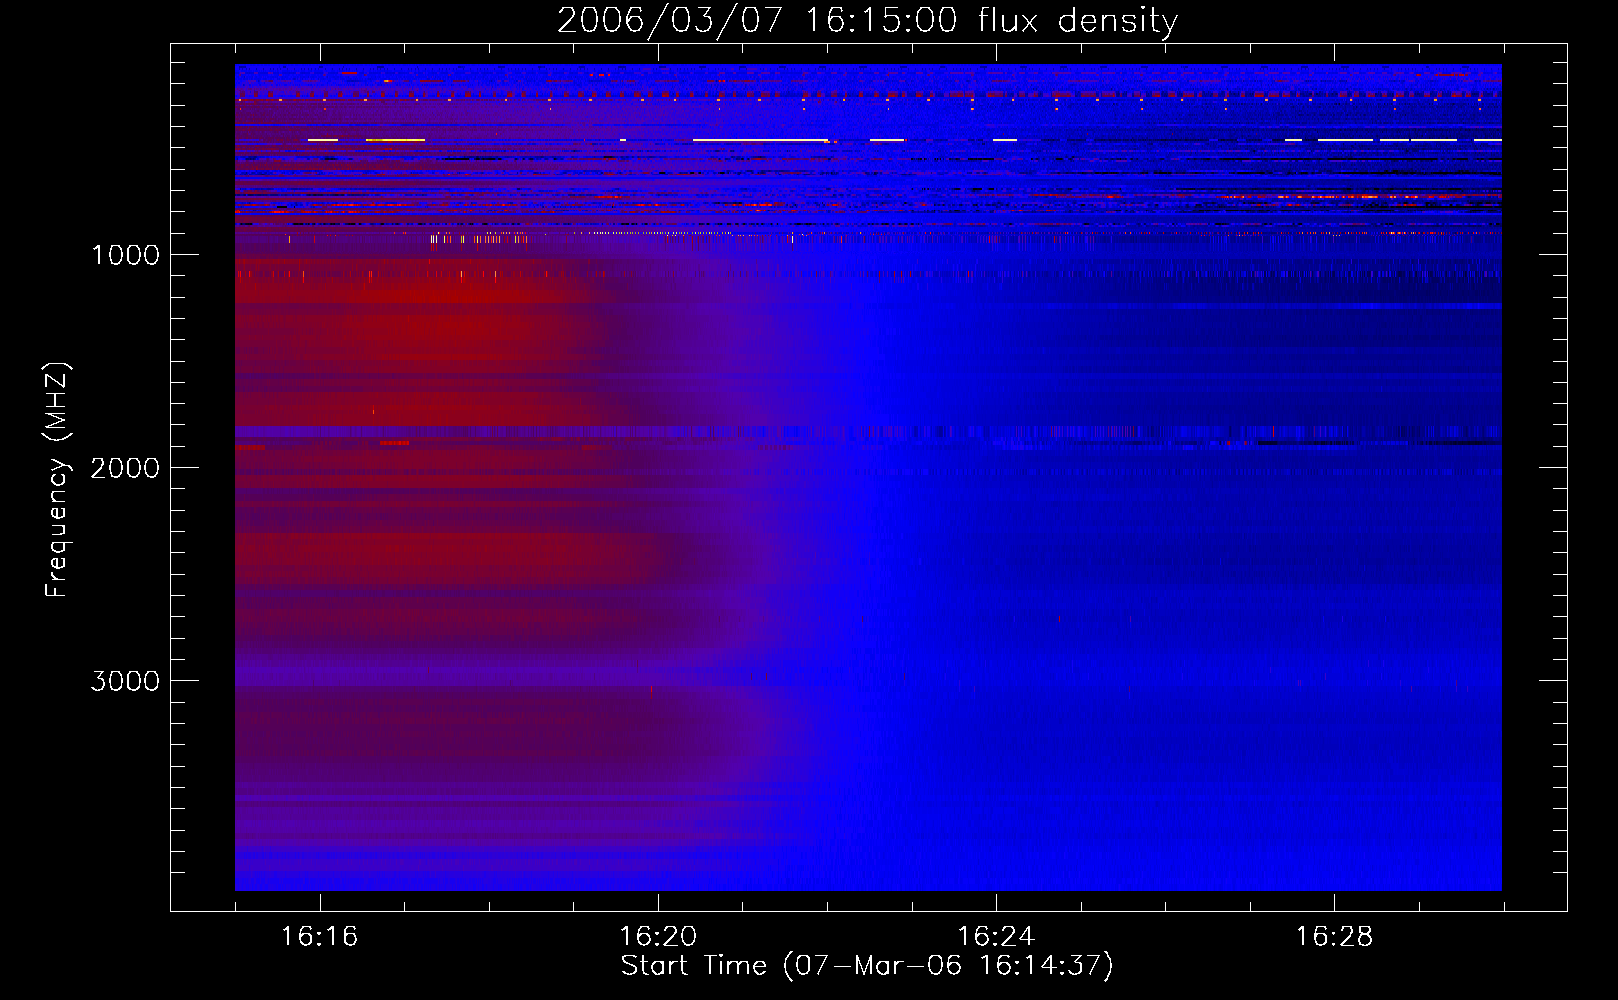The image size is (1618, 1000).
Task: Click the 16:28 time tick label
Action: [1334, 936]
